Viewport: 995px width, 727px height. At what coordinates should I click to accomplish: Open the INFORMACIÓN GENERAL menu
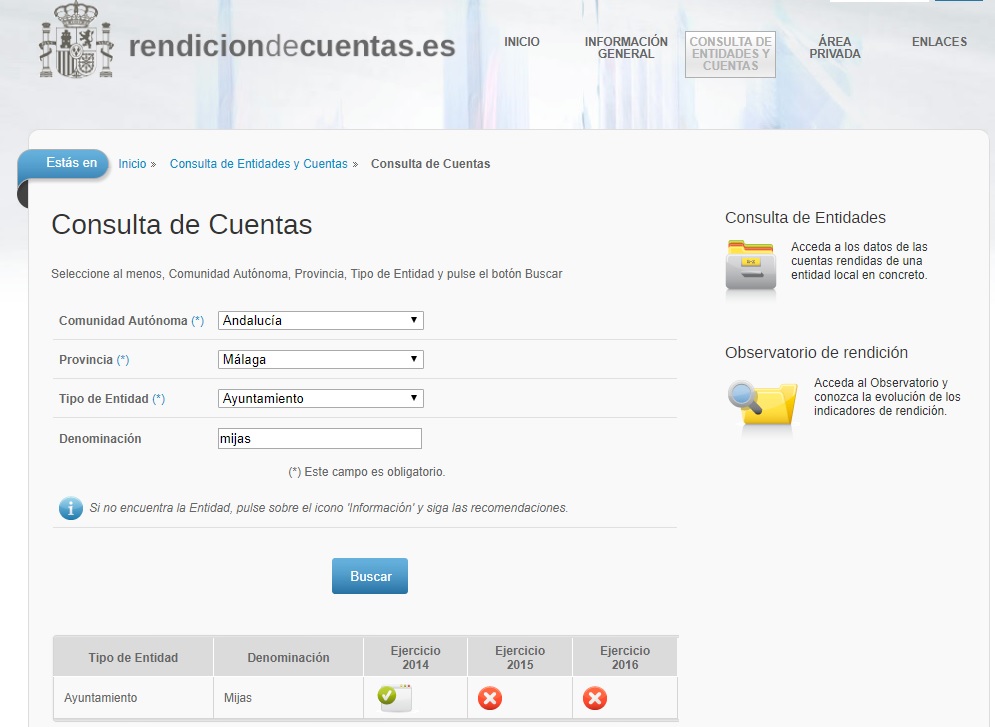[x=626, y=48]
